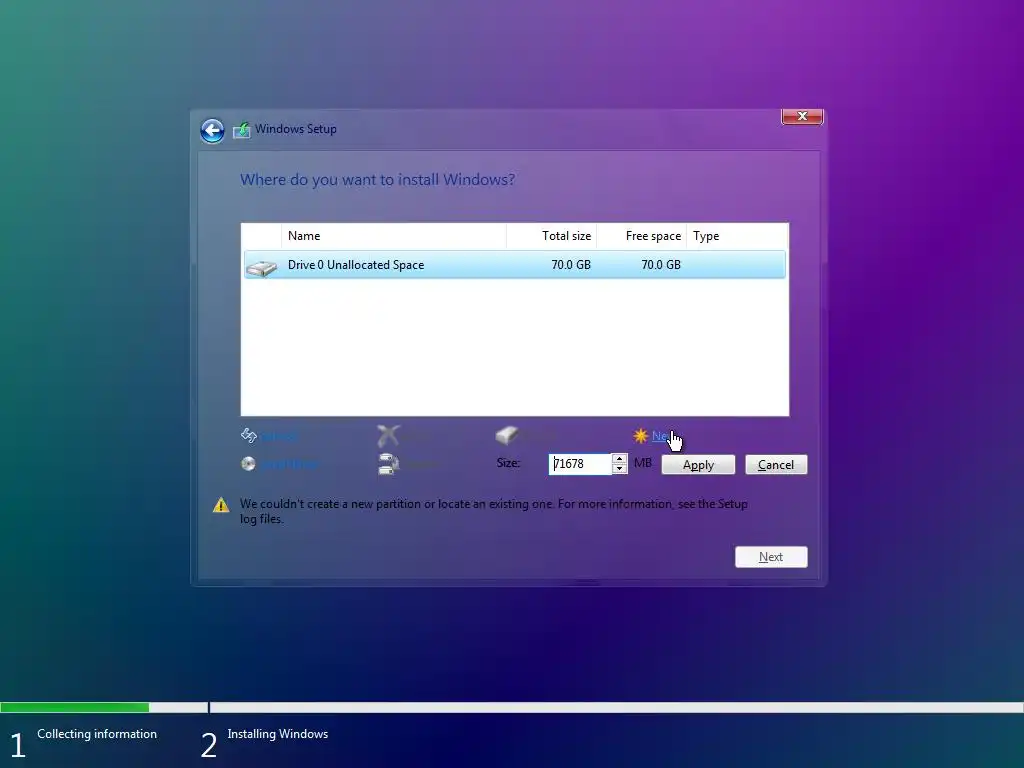Click the Installing Windows step label
This screenshot has height=768, width=1024.
tap(278, 734)
